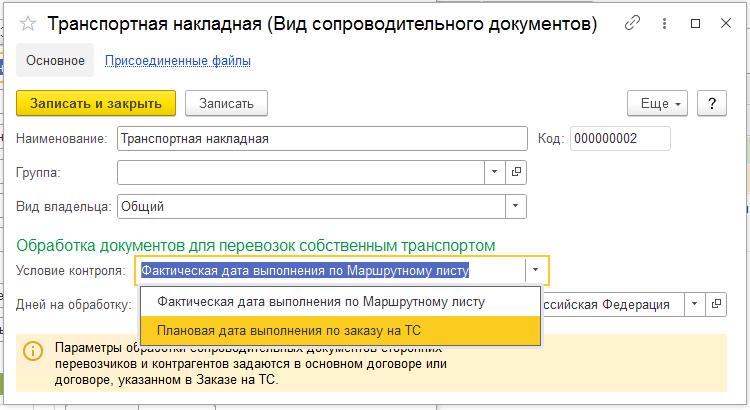Screen dimensions: 750x410
Task: Collapse the Условие контроля dropdown arrow
Action: tap(536, 270)
